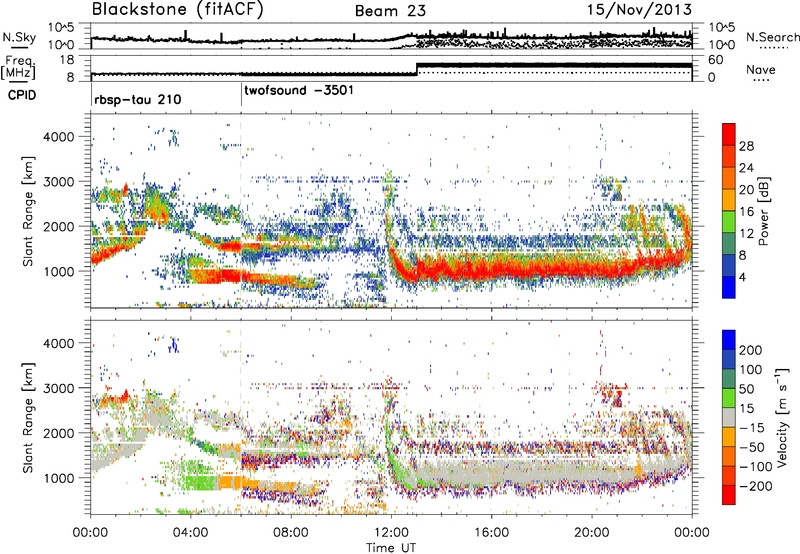Click the "04:00" time axis tick label
The width and height of the screenshot is (800, 554).
tap(190, 532)
